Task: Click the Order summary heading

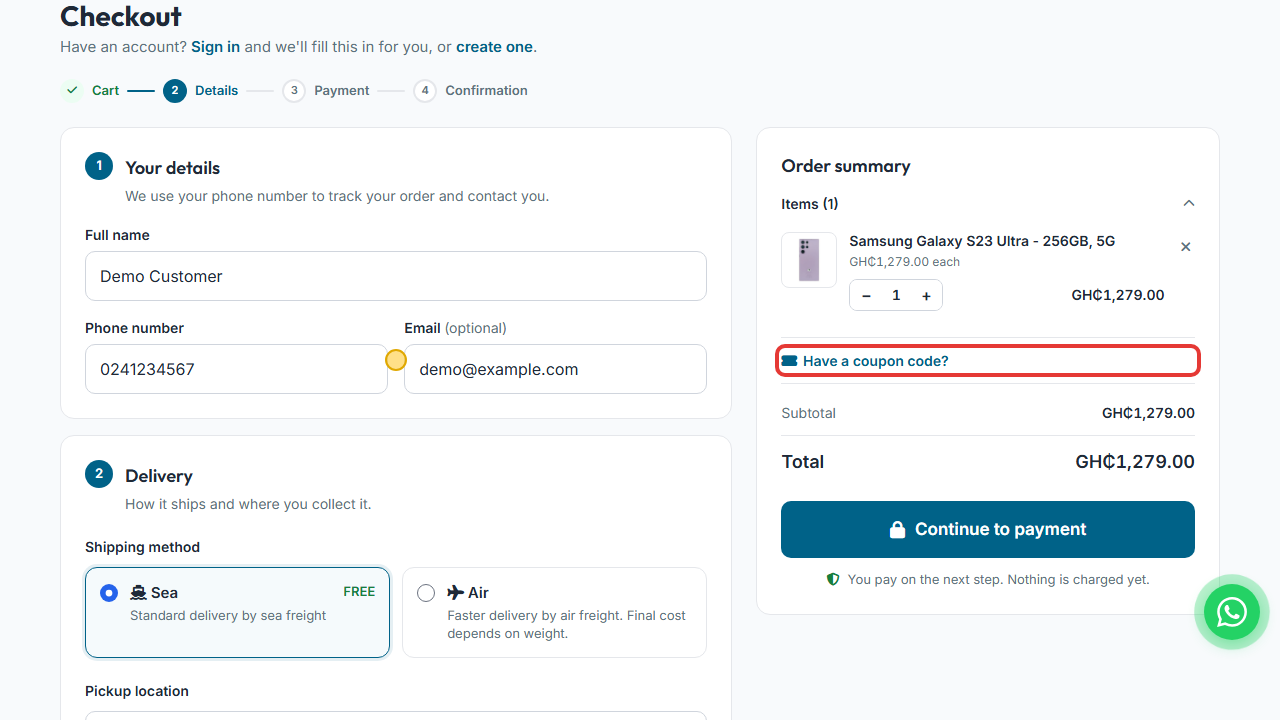Action: pos(846,166)
